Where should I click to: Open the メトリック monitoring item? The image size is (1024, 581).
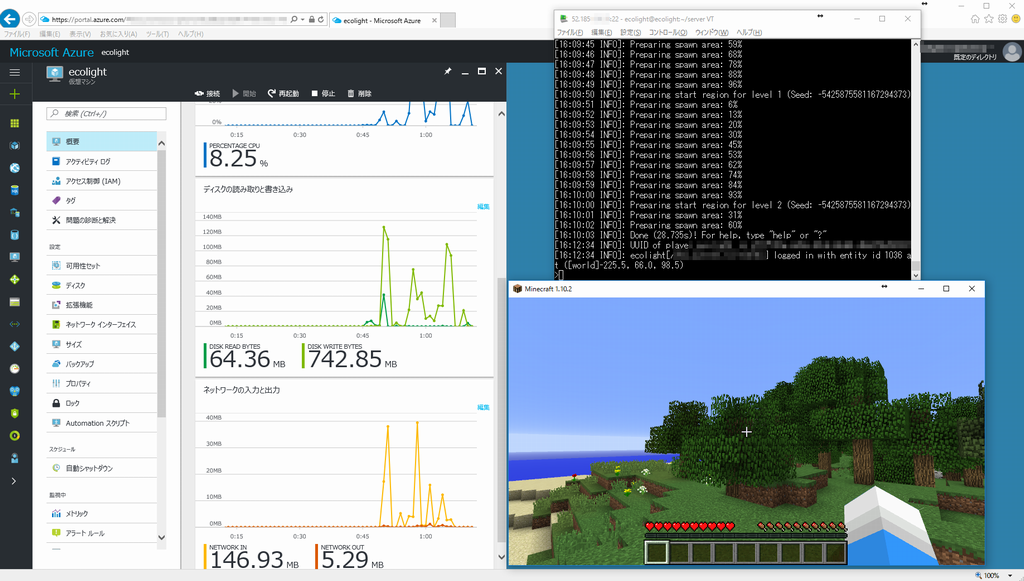(102, 514)
